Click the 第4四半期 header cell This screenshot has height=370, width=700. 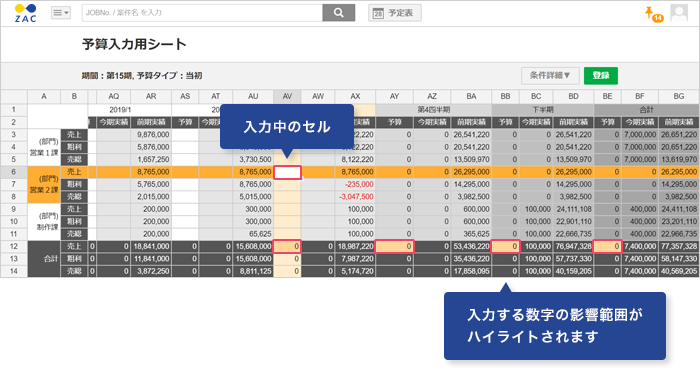(x=433, y=109)
